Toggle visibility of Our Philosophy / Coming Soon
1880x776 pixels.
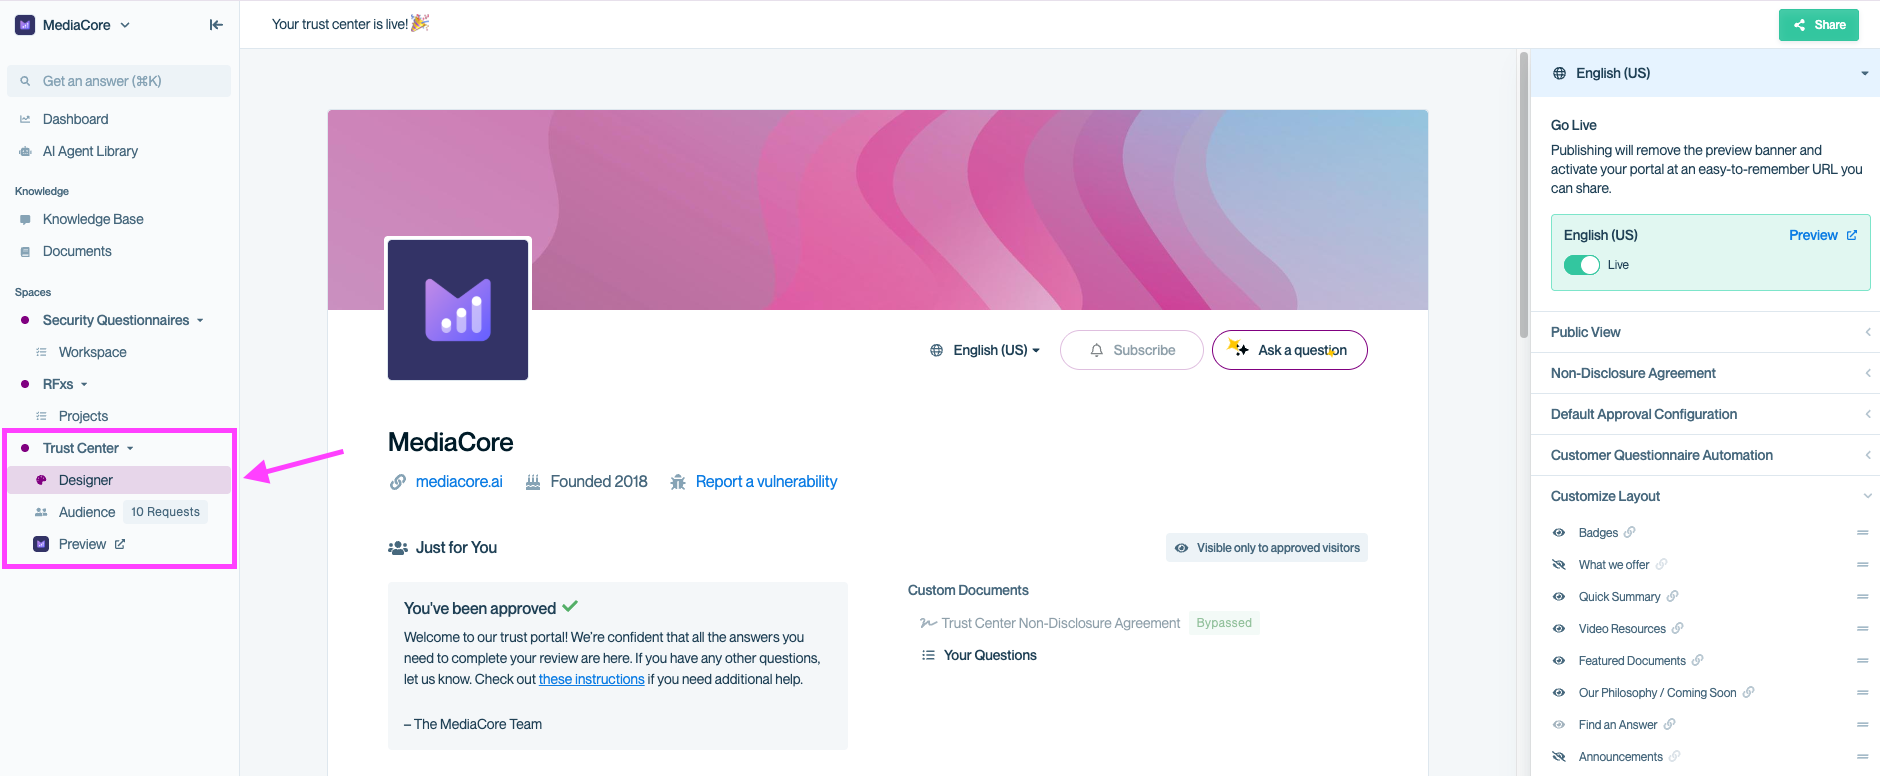tap(1558, 693)
